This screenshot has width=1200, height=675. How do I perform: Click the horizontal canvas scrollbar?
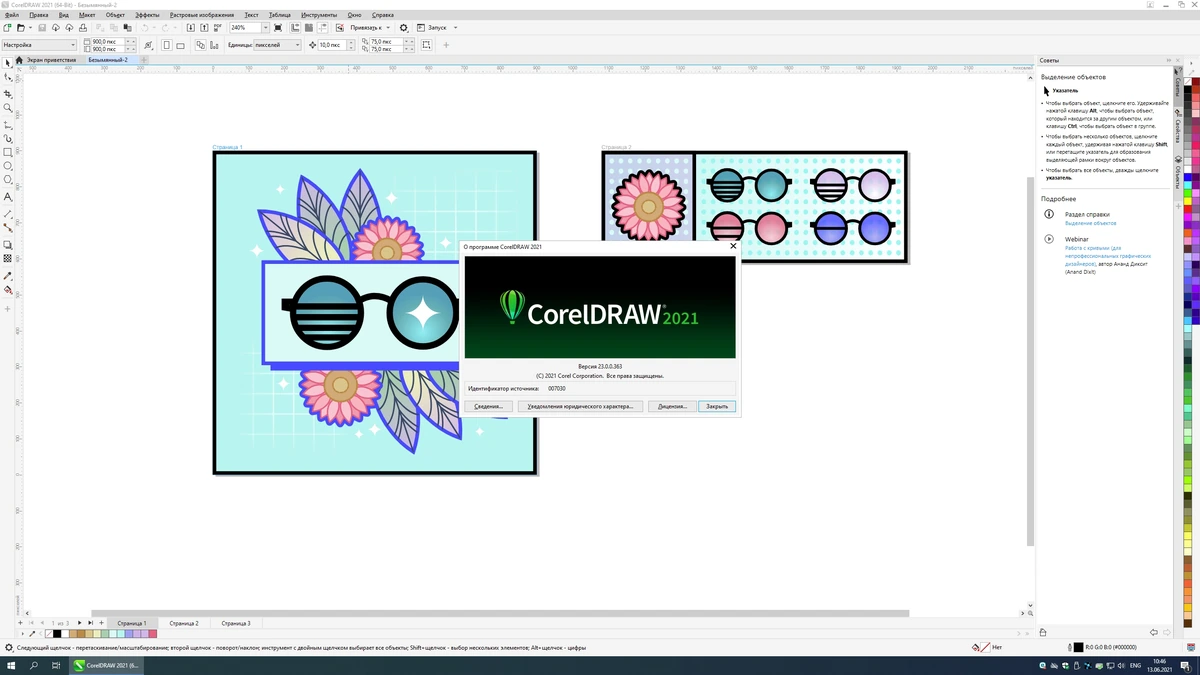(500, 613)
